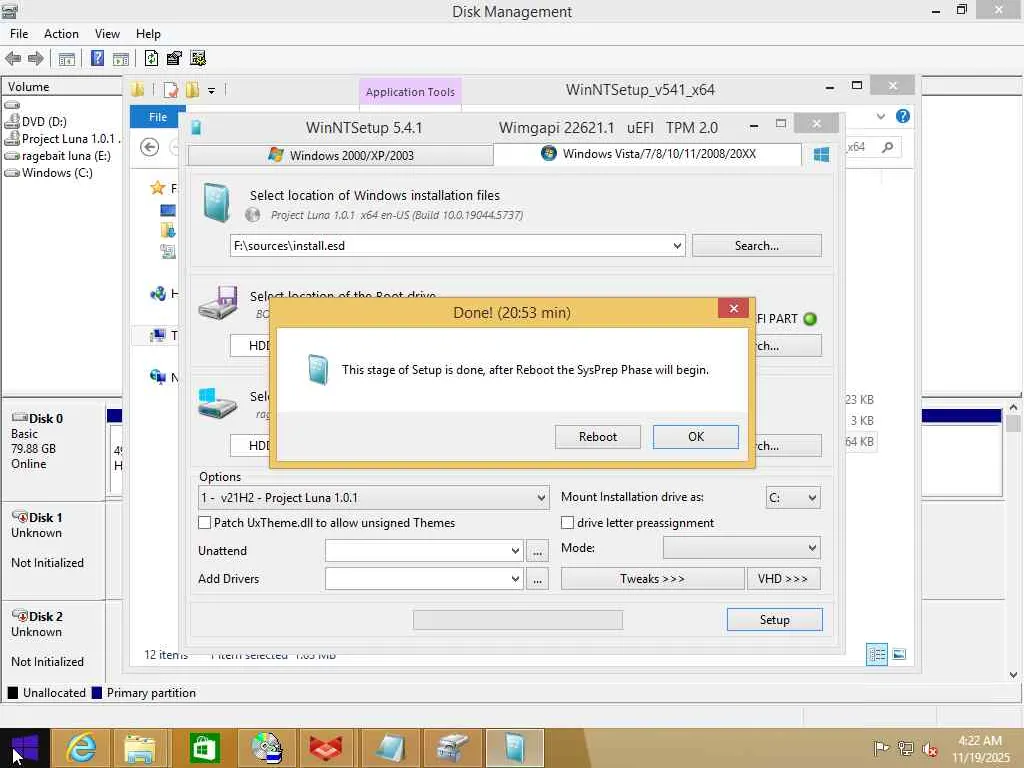Open the View menu
The height and width of the screenshot is (768, 1024).
click(x=107, y=34)
